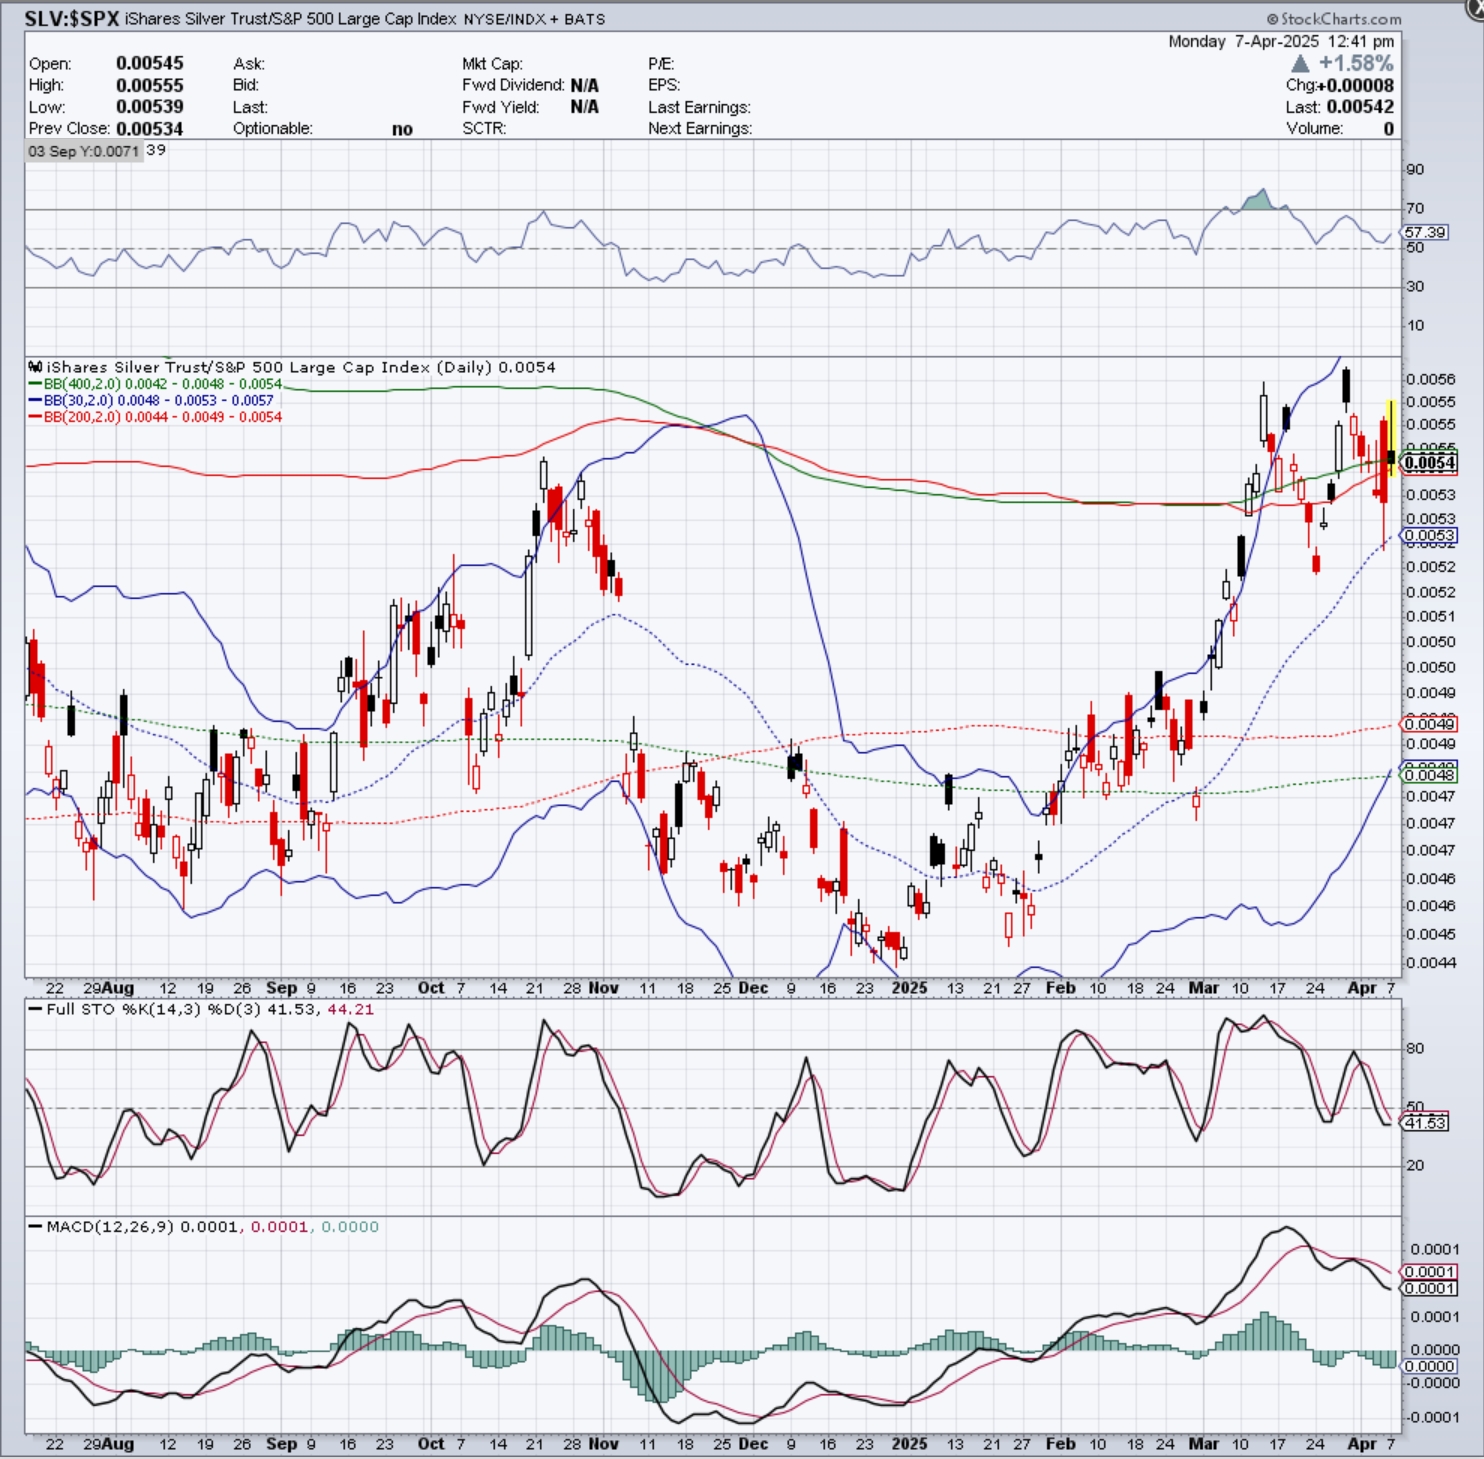
Task: Click the Optionable 'no' value
Action: [402, 129]
